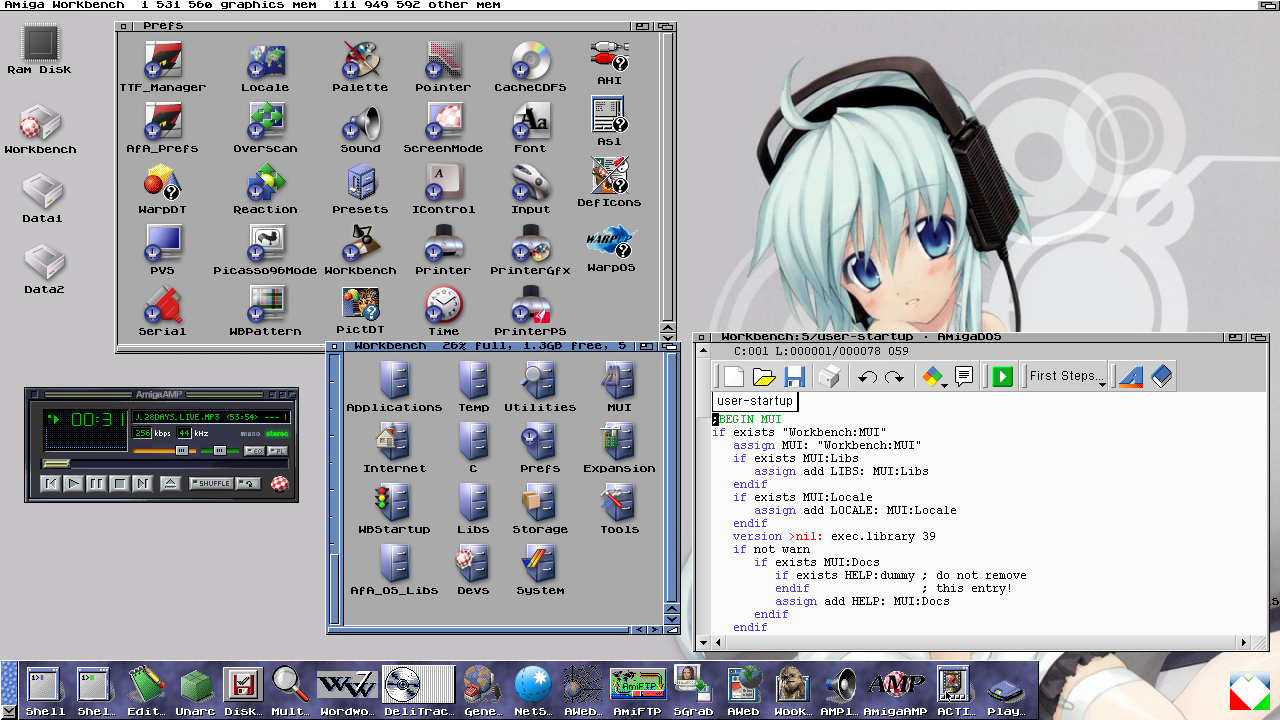Click the next track button in AmigaAMP
Screen dimensions: 1280x720
tap(142, 483)
